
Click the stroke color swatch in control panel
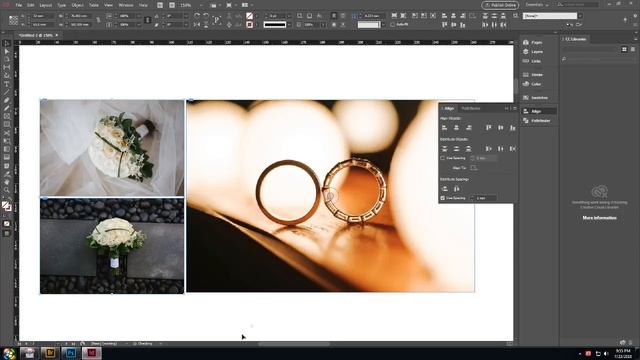click(x=249, y=25)
